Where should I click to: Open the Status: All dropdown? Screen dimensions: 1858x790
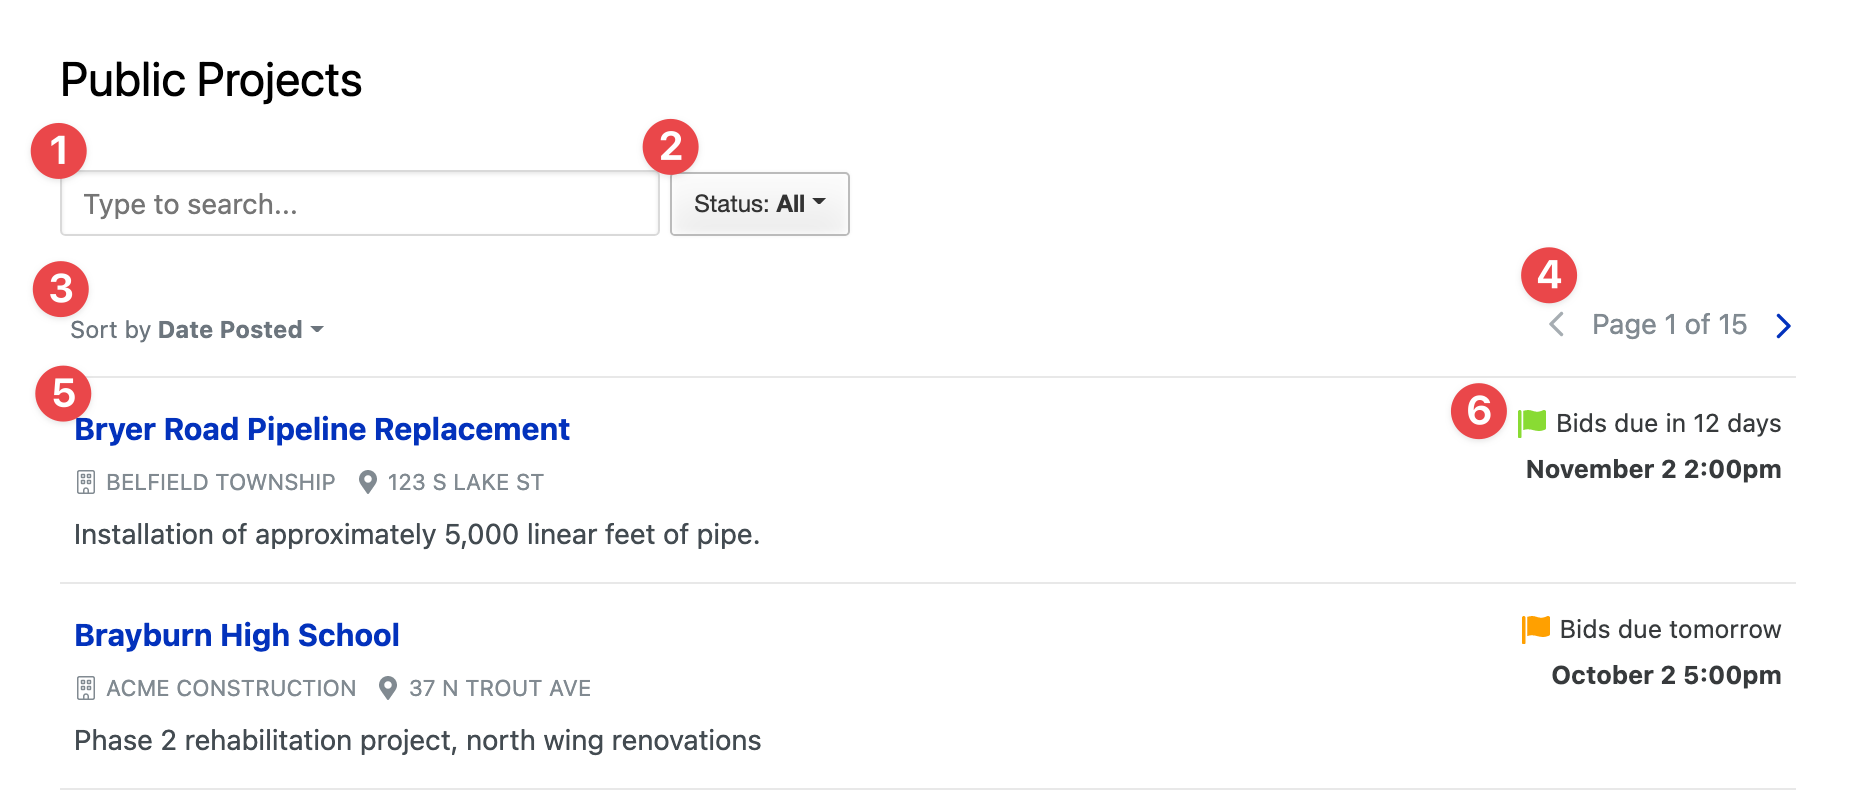coord(760,204)
